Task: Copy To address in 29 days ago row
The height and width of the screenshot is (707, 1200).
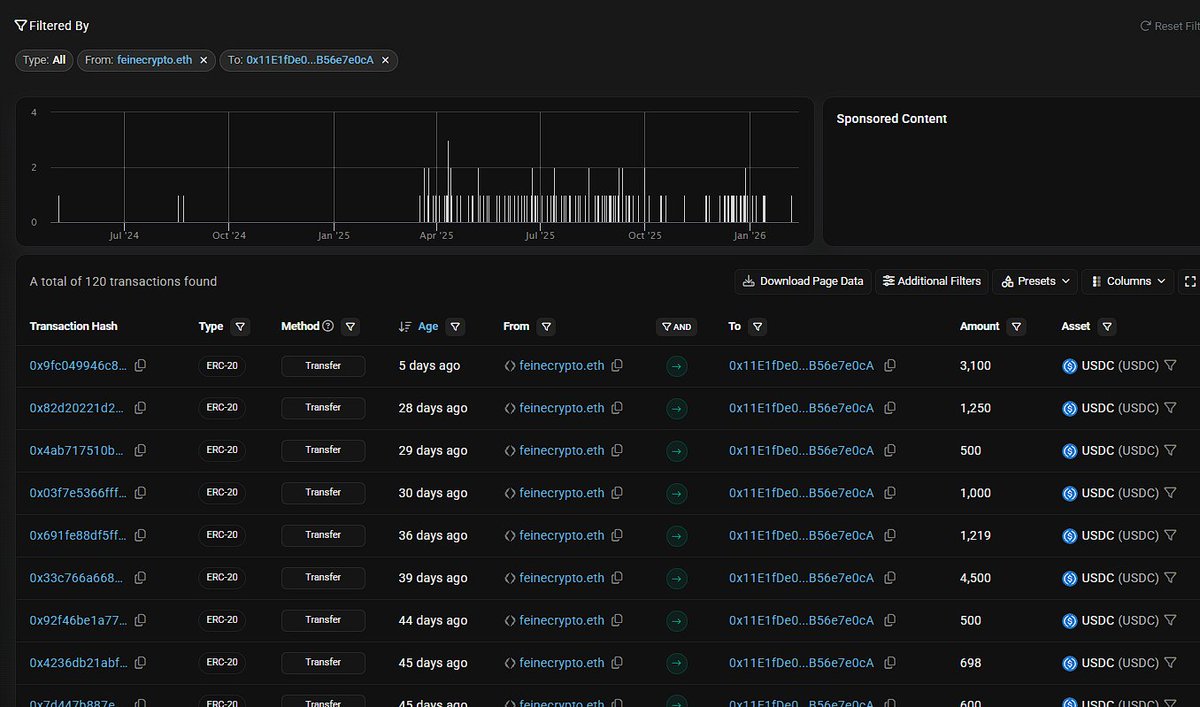Action: tap(890, 451)
